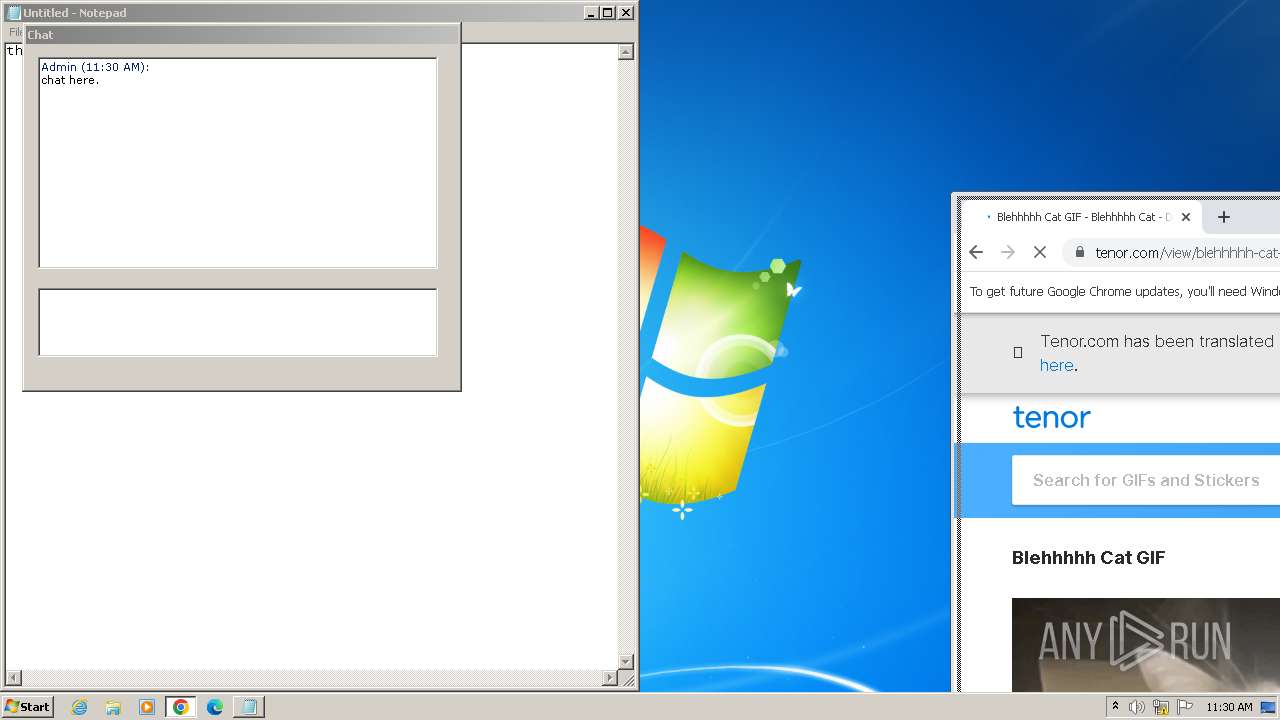Click the tenor logo
Screen dimensions: 1280x720
(x=1051, y=417)
